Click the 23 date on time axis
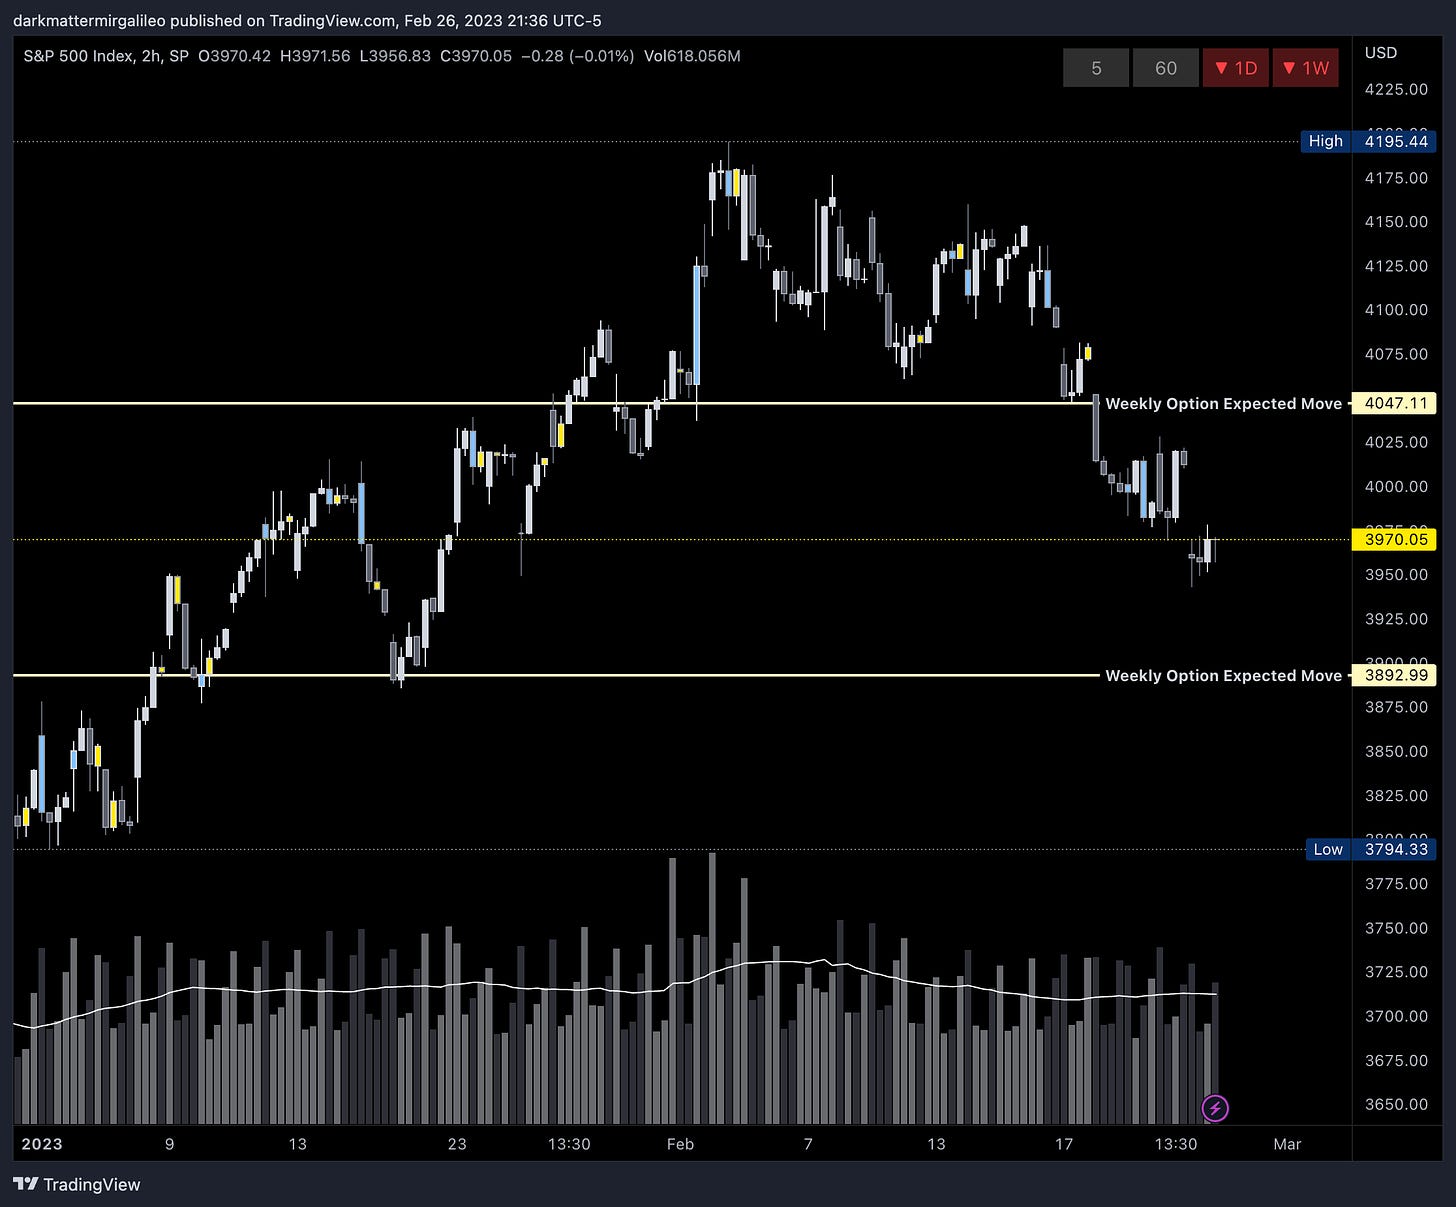Viewport: 1456px width, 1207px height. (457, 1144)
